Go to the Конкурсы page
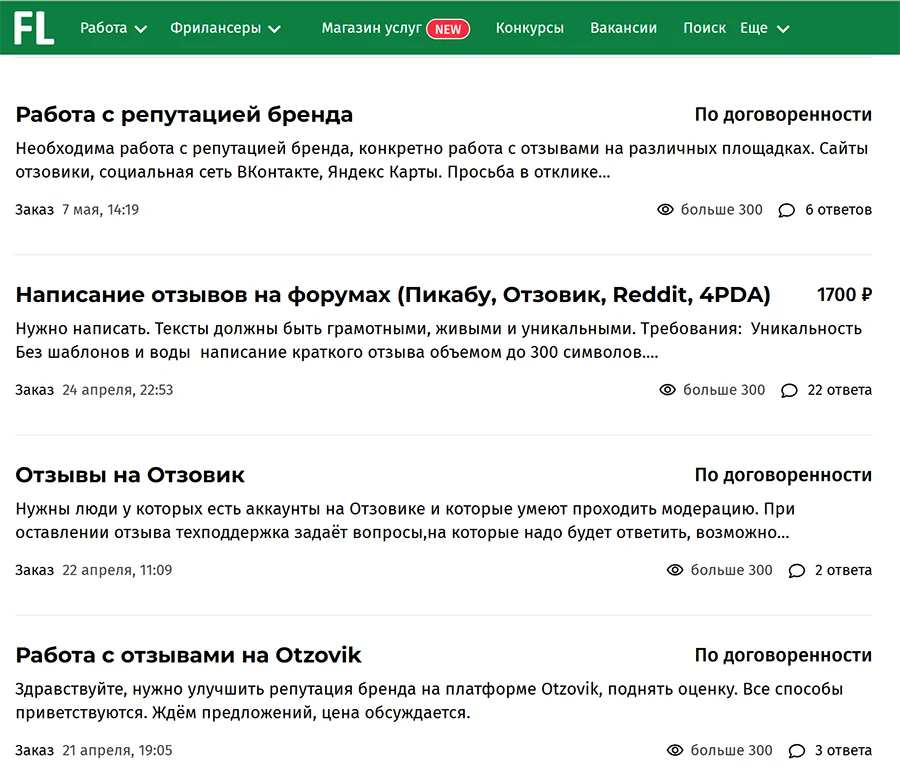Viewport: 900px width, 781px height. [530, 28]
